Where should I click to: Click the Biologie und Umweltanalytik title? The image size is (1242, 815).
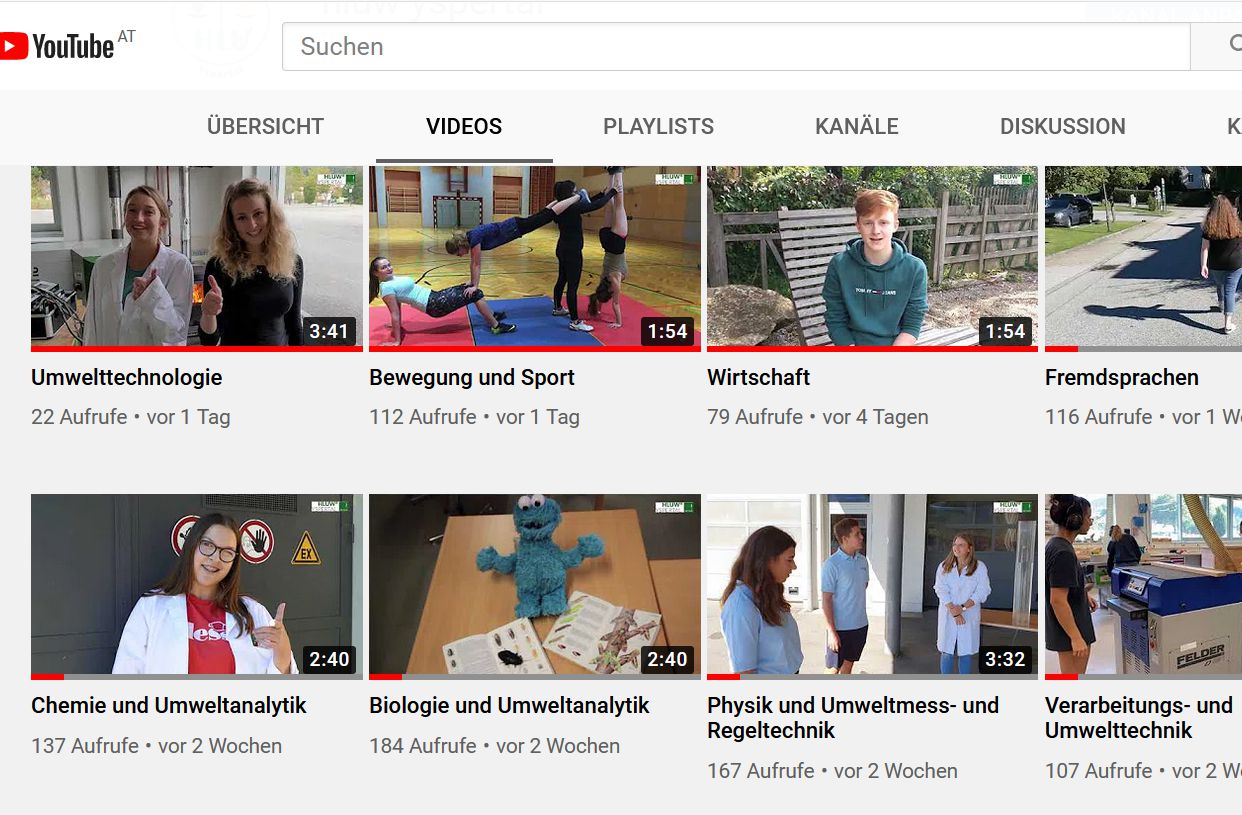coord(509,706)
